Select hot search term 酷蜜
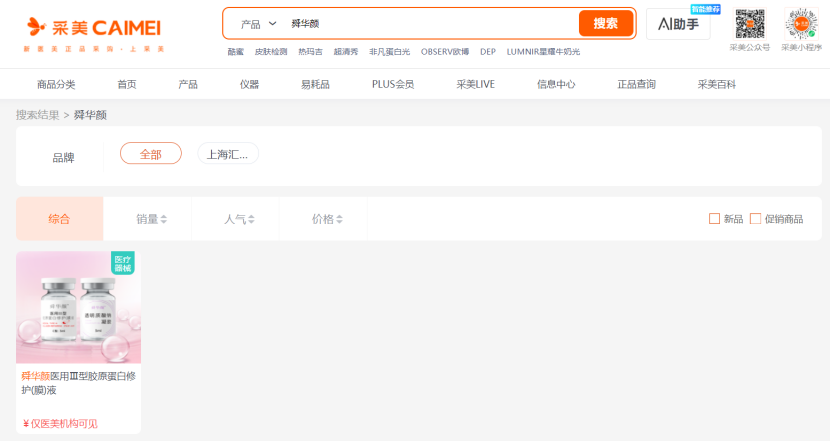The width and height of the screenshot is (830, 441). (236, 52)
